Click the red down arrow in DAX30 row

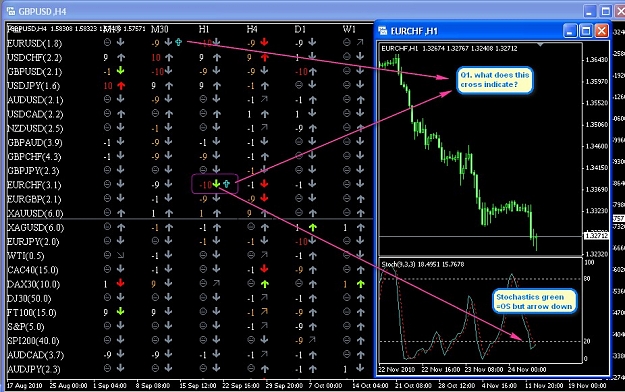(x=120, y=284)
